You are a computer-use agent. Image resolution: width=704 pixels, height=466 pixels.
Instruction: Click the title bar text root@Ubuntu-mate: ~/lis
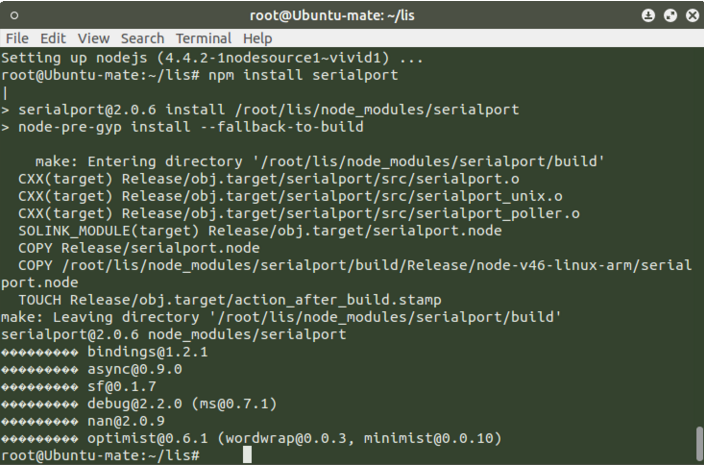(332, 16)
